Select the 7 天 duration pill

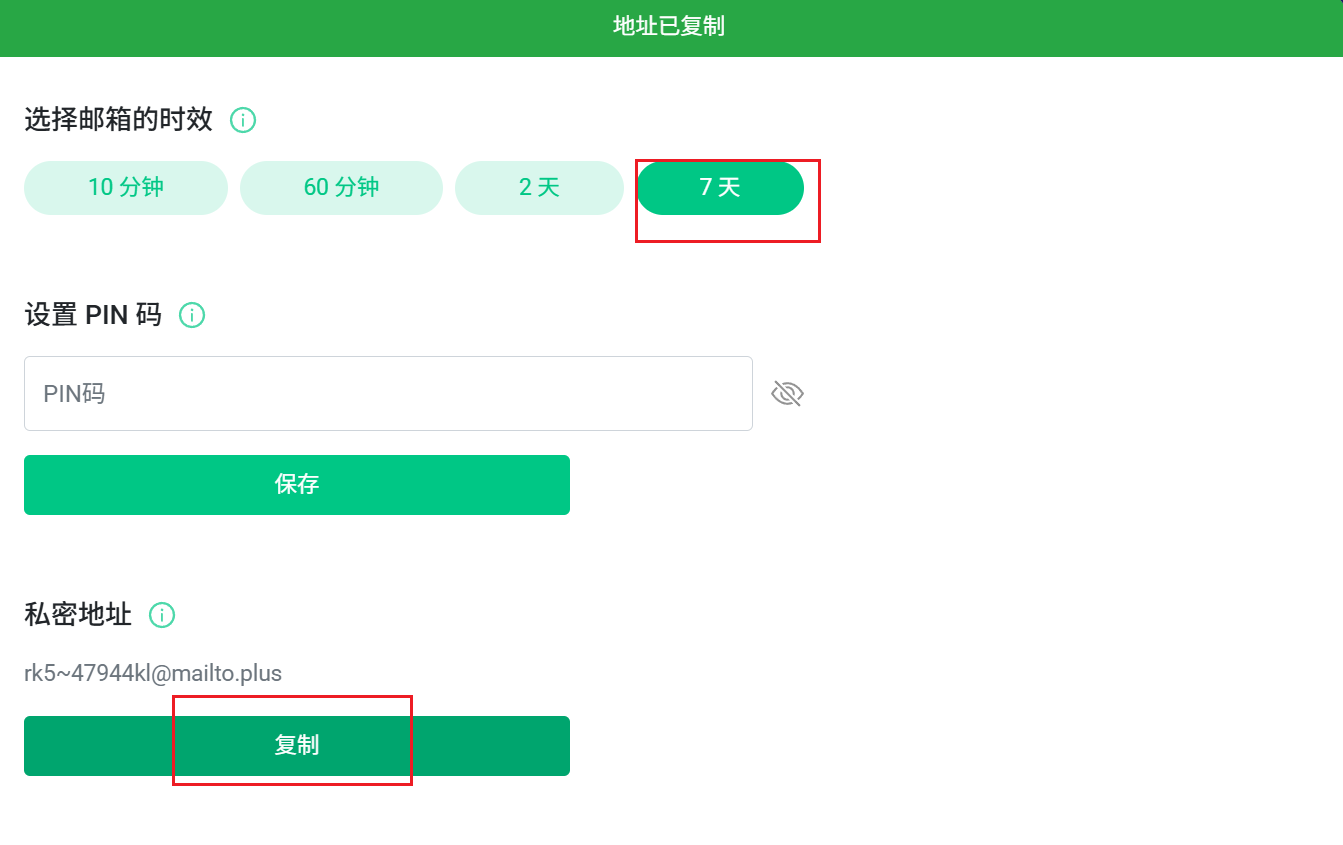coord(720,188)
